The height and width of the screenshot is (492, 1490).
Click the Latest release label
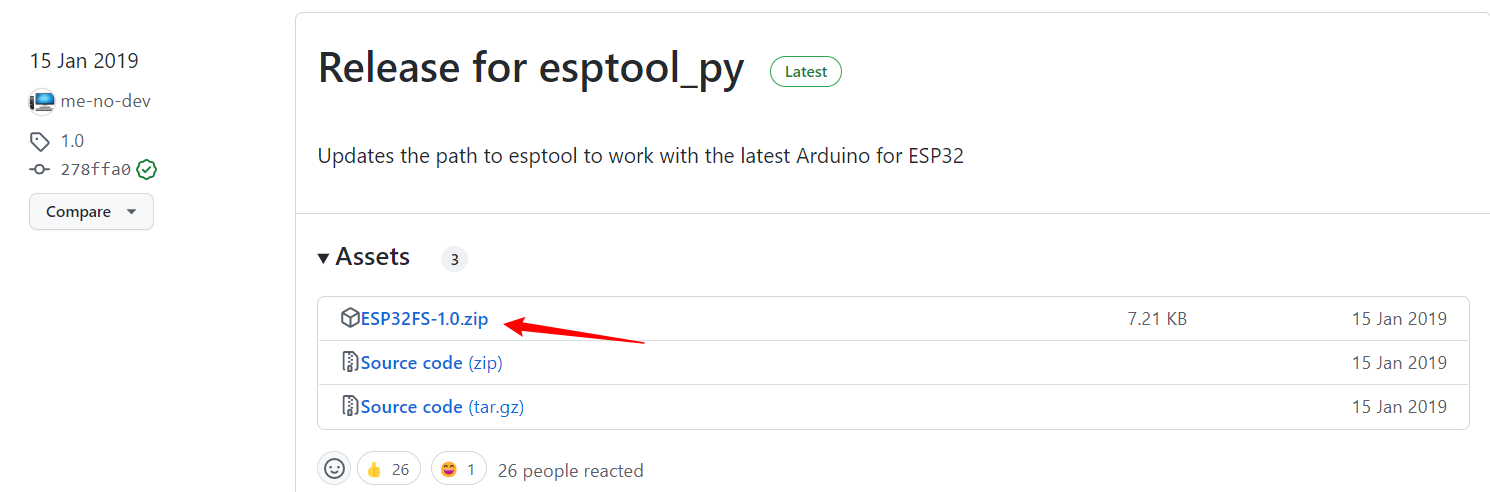806,72
